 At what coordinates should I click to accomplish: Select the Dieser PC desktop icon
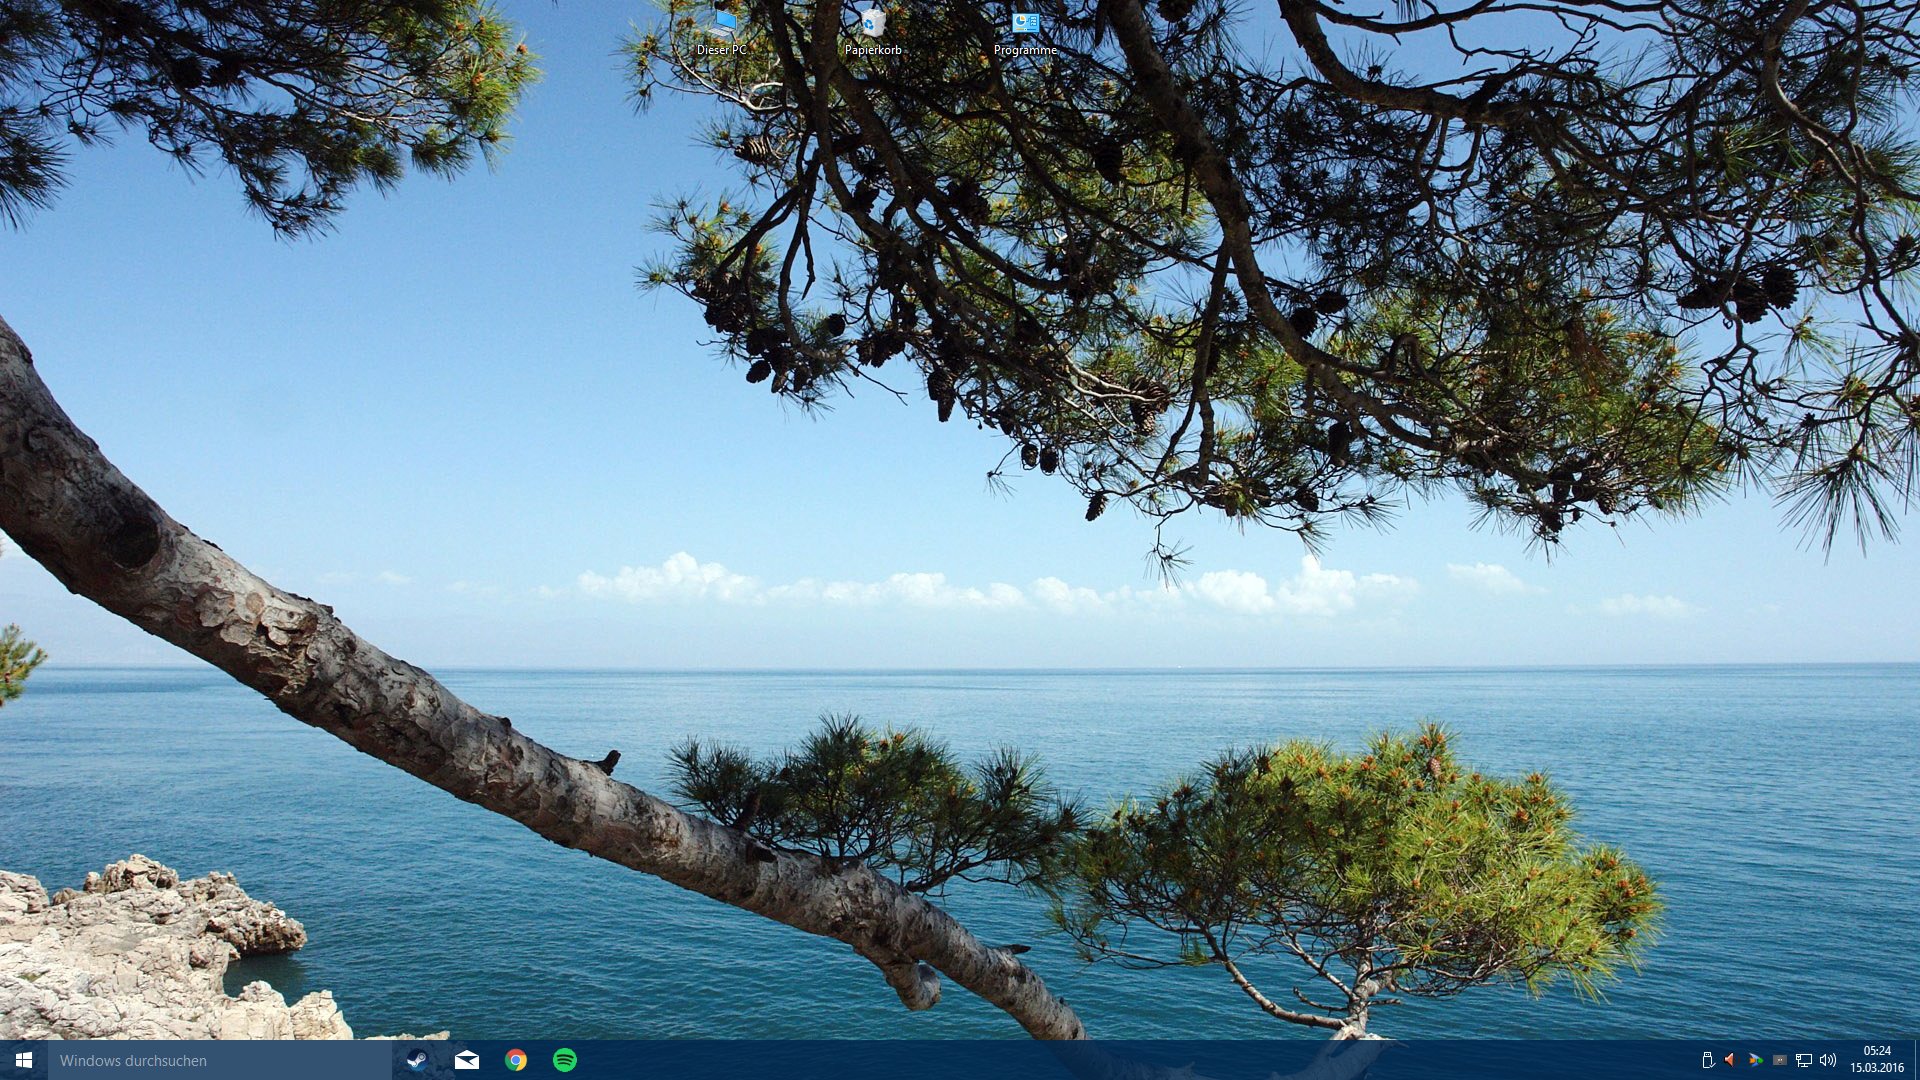point(723,22)
